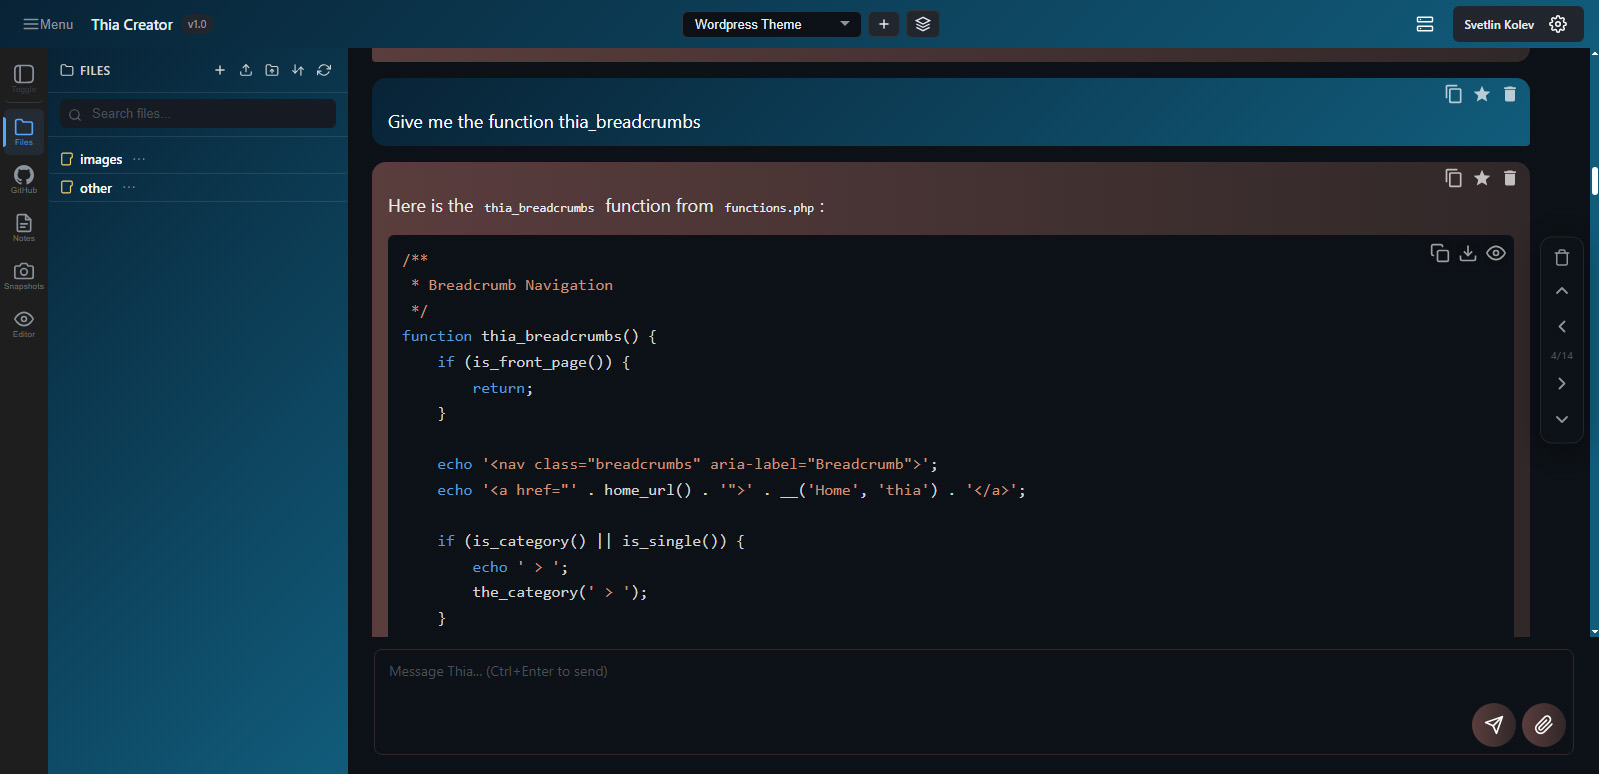The width and height of the screenshot is (1599, 774).
Task: Open the Notes sidebar panel
Action: point(24,227)
